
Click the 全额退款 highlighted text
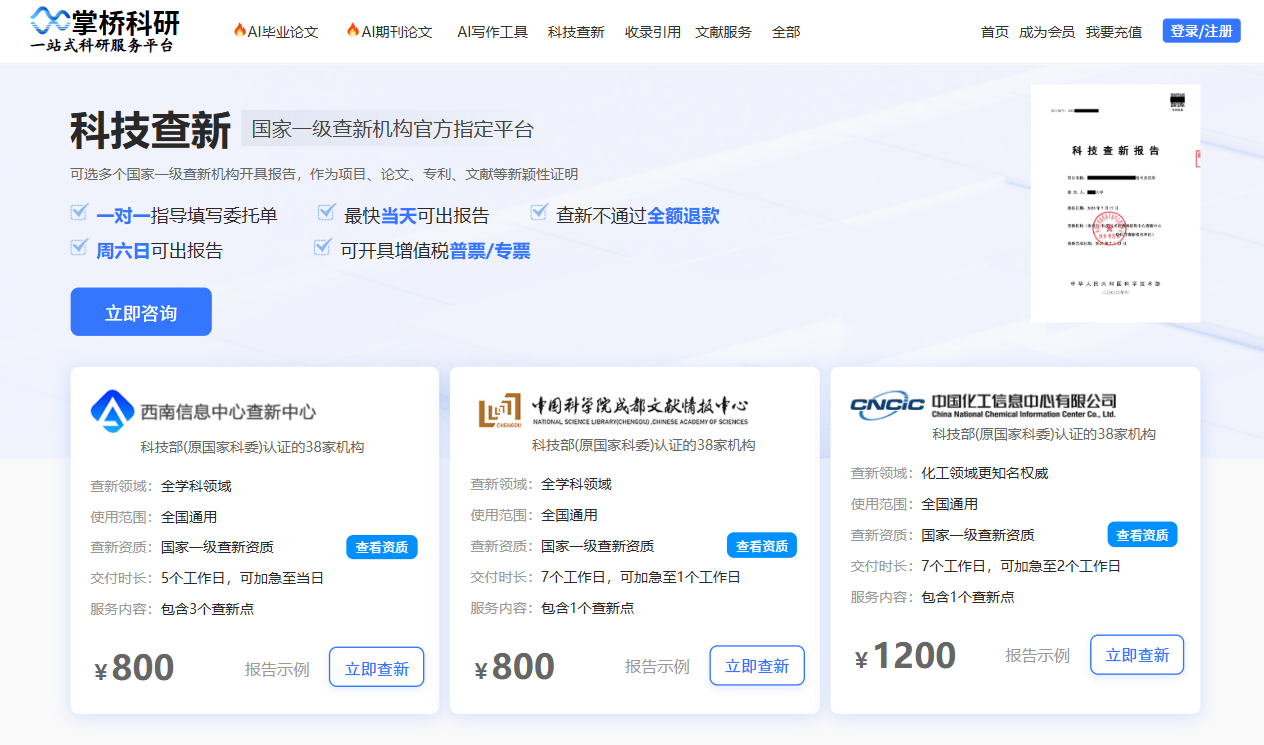(683, 216)
